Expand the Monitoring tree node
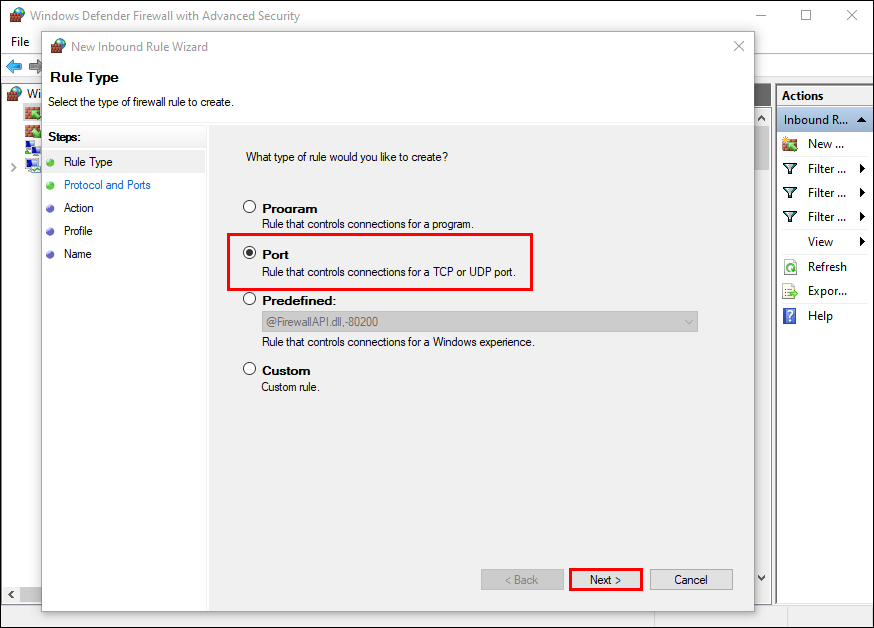This screenshot has height=628, width=874. [x=13, y=167]
